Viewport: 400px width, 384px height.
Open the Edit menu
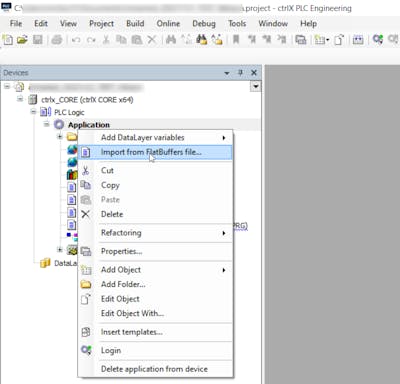(41, 24)
